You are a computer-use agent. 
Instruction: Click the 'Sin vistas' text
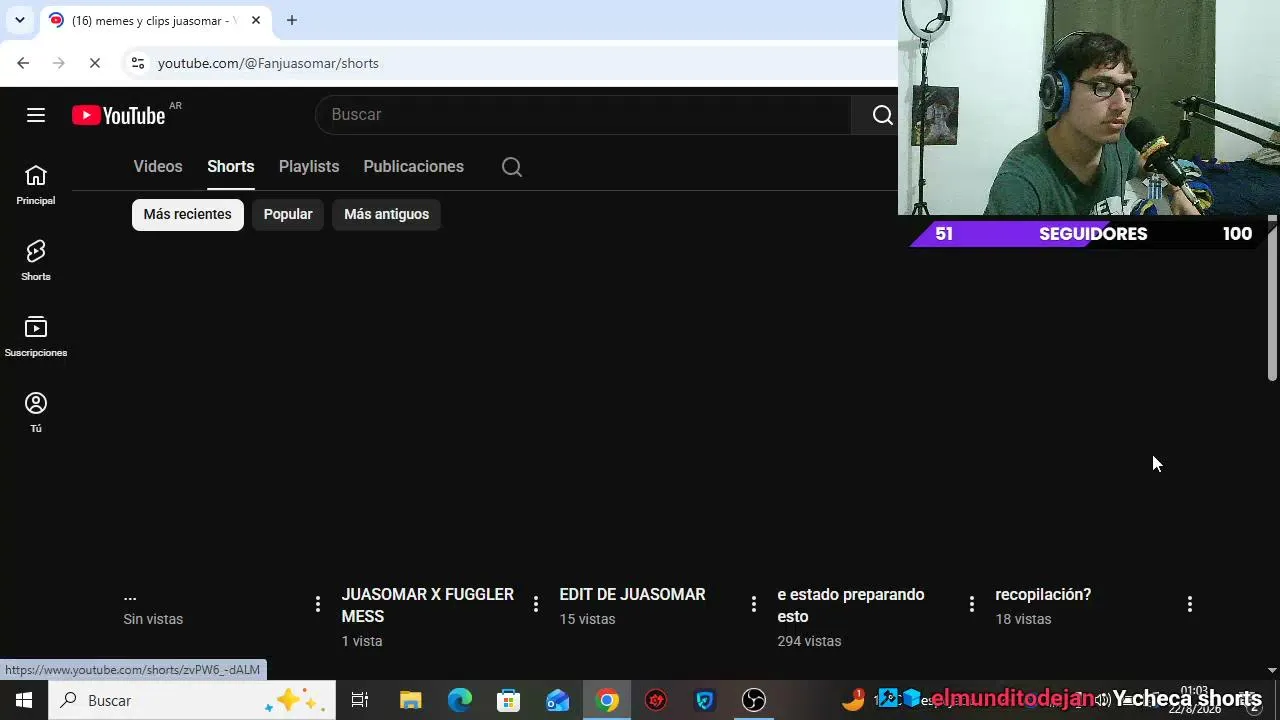[153, 619]
